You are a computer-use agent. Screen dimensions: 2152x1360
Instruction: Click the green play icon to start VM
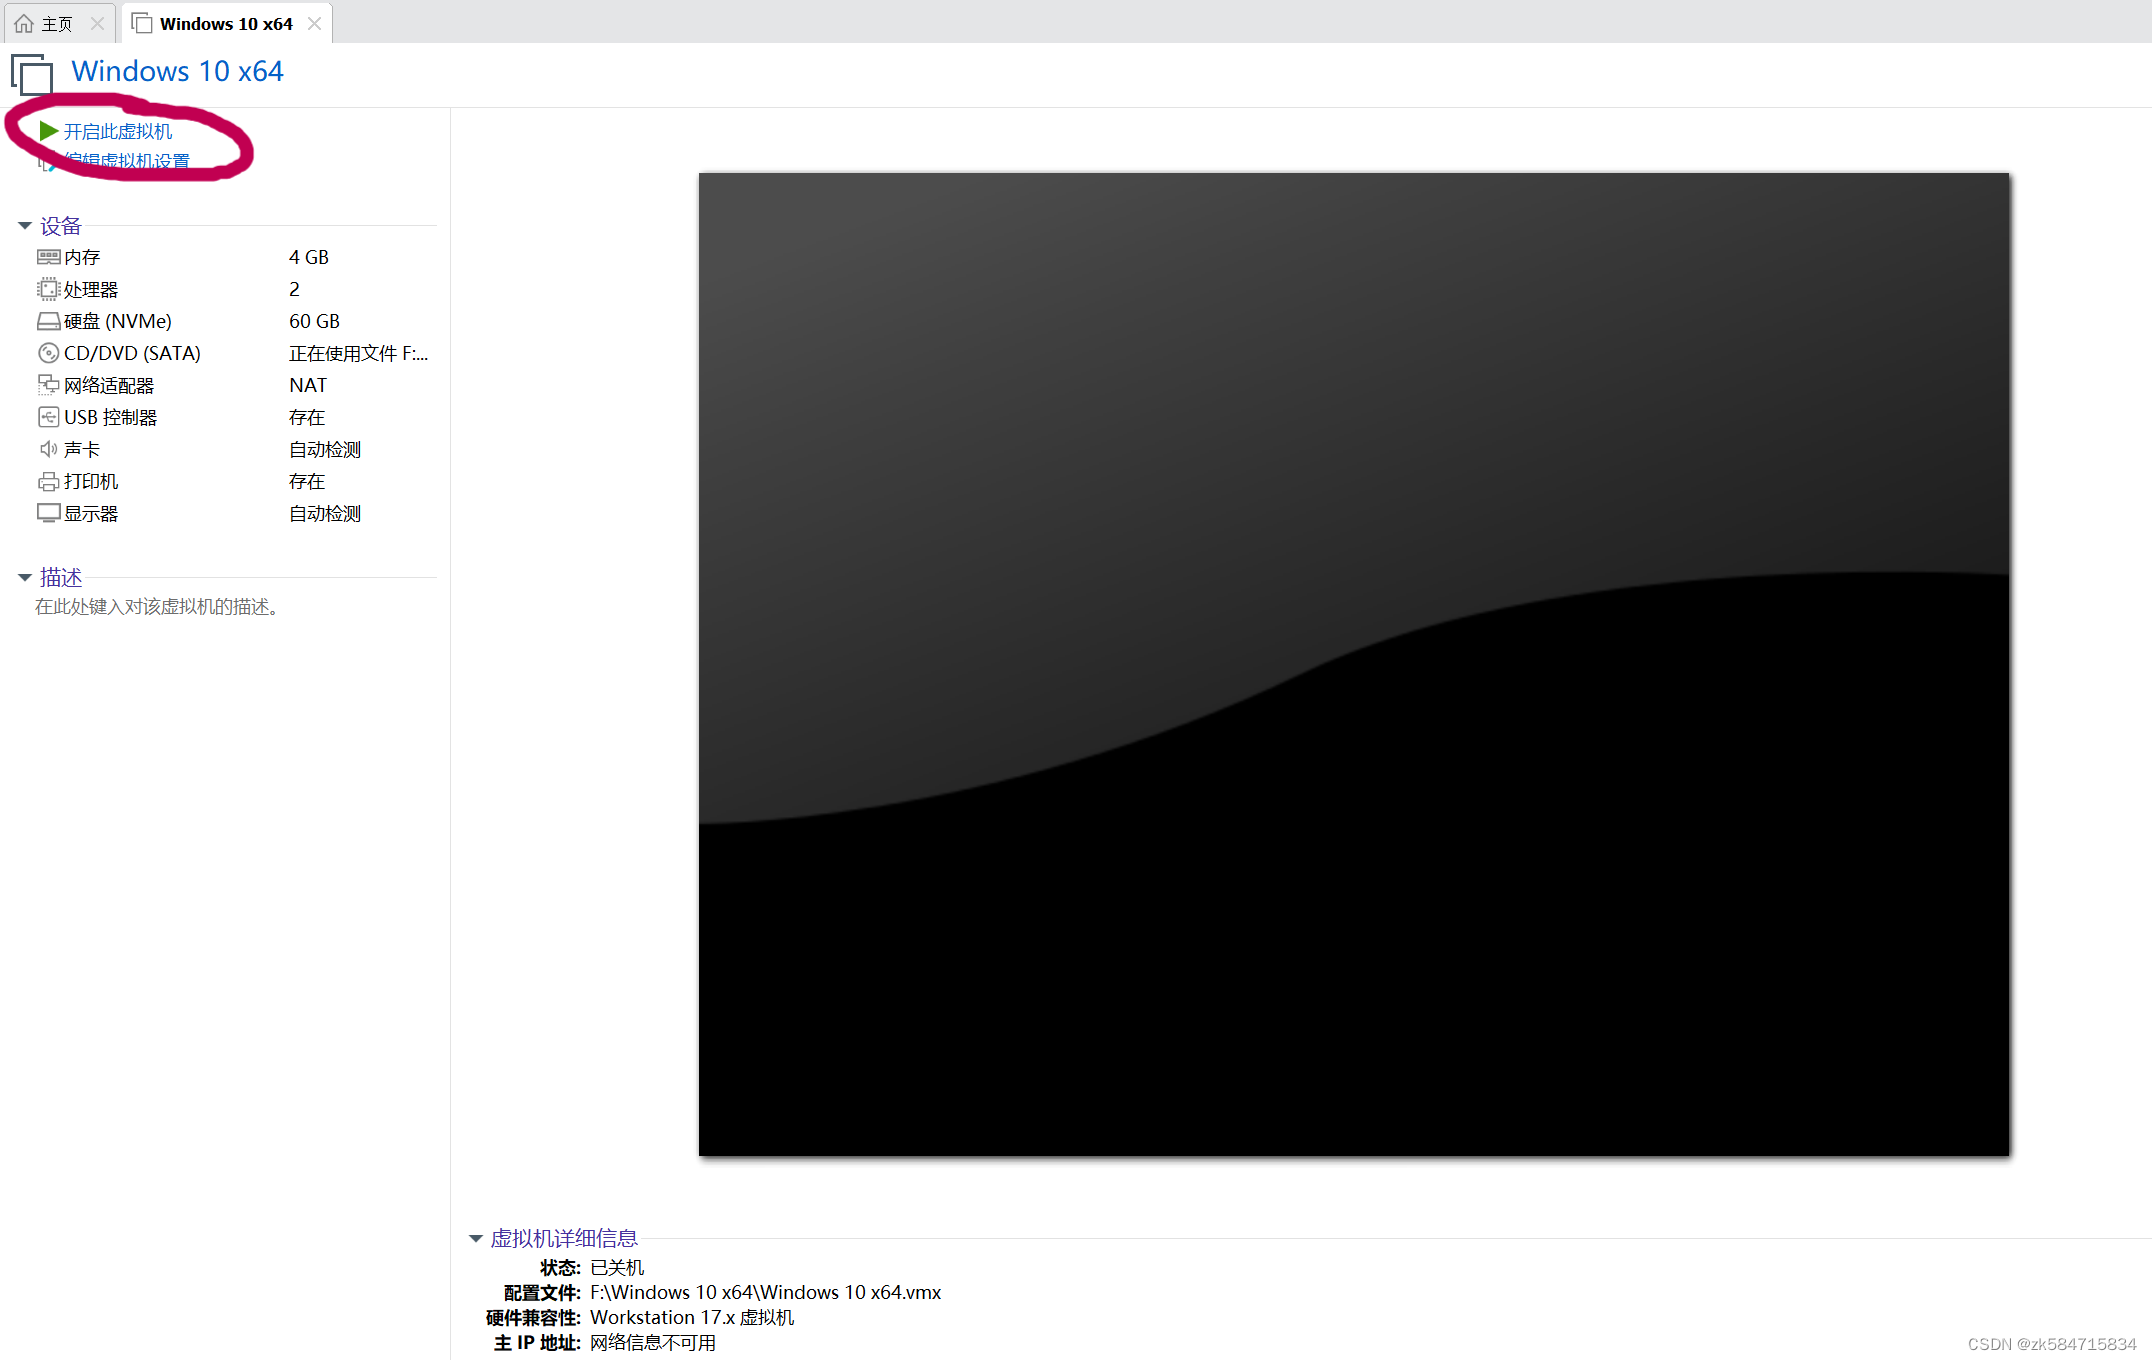48,131
